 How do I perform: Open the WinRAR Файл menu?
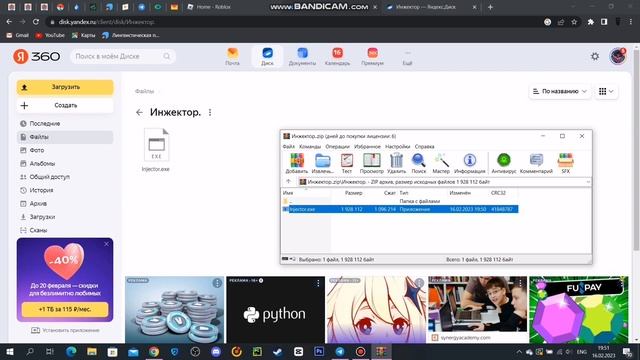pyautogui.click(x=288, y=147)
